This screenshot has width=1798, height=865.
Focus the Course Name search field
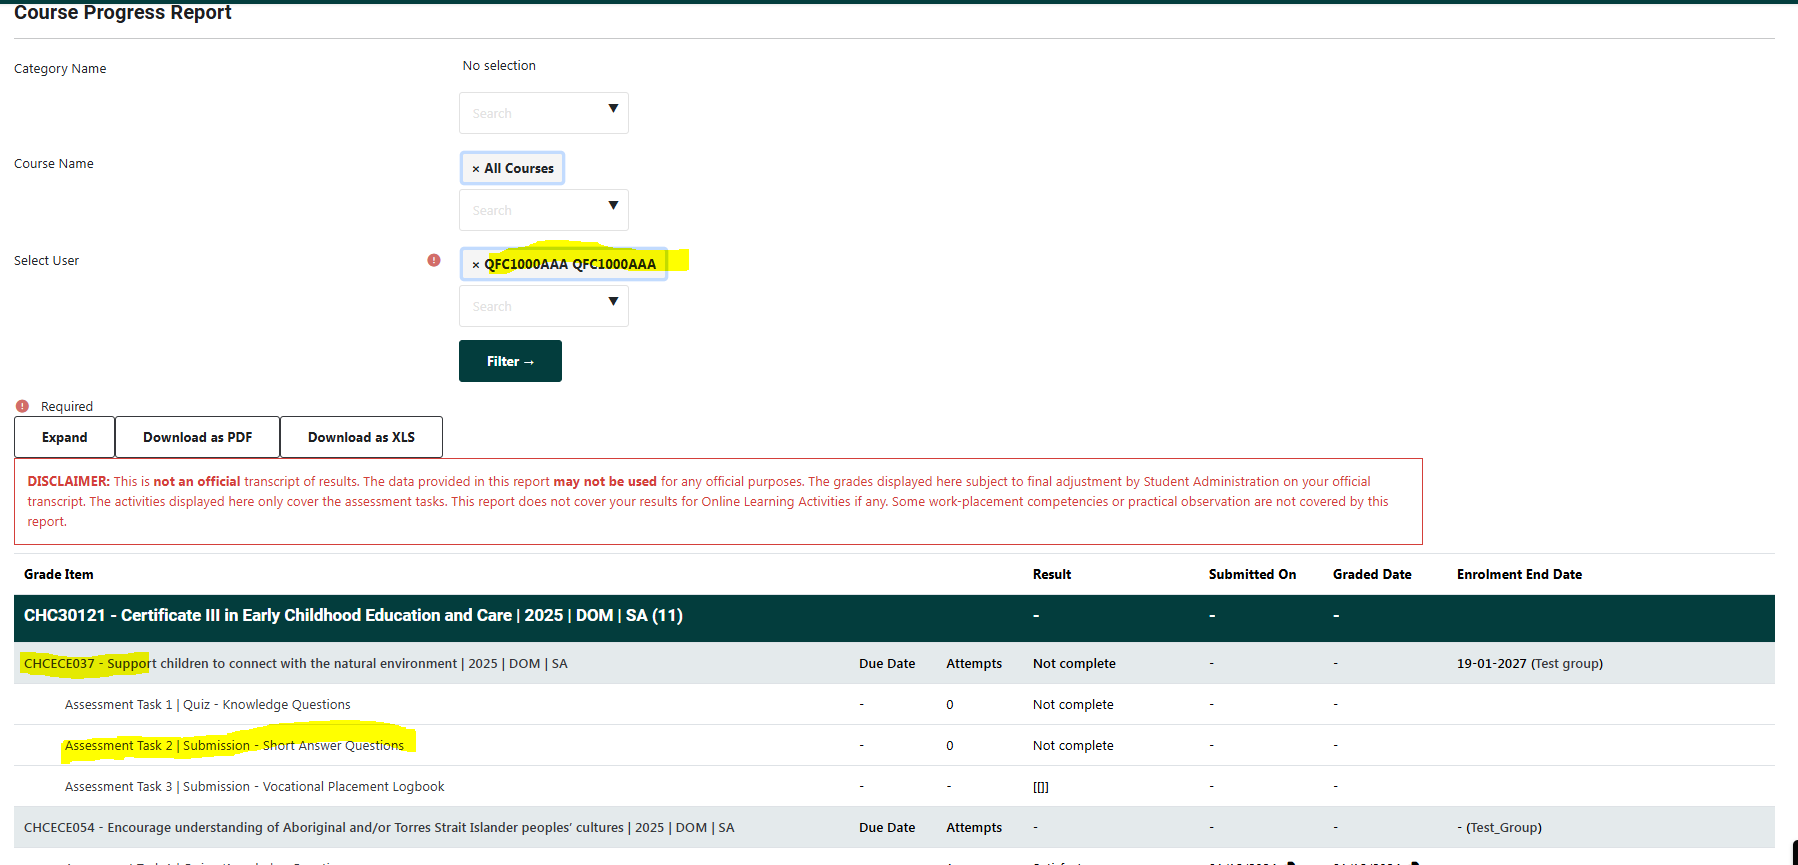pos(530,211)
